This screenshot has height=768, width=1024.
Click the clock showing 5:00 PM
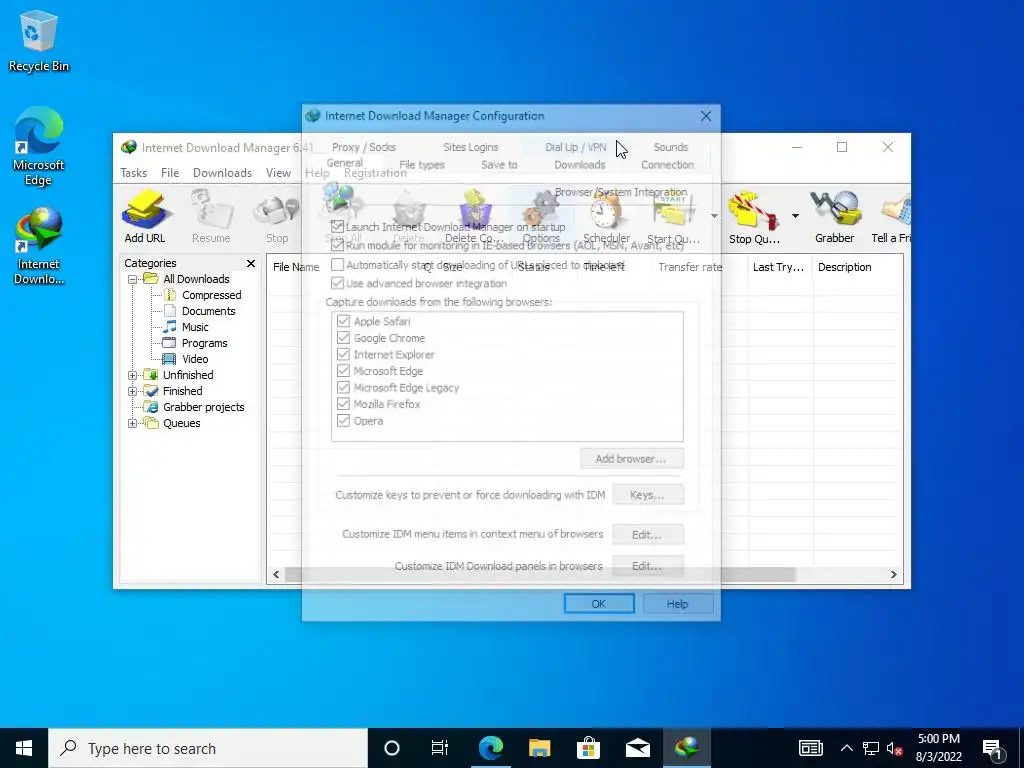(938, 739)
